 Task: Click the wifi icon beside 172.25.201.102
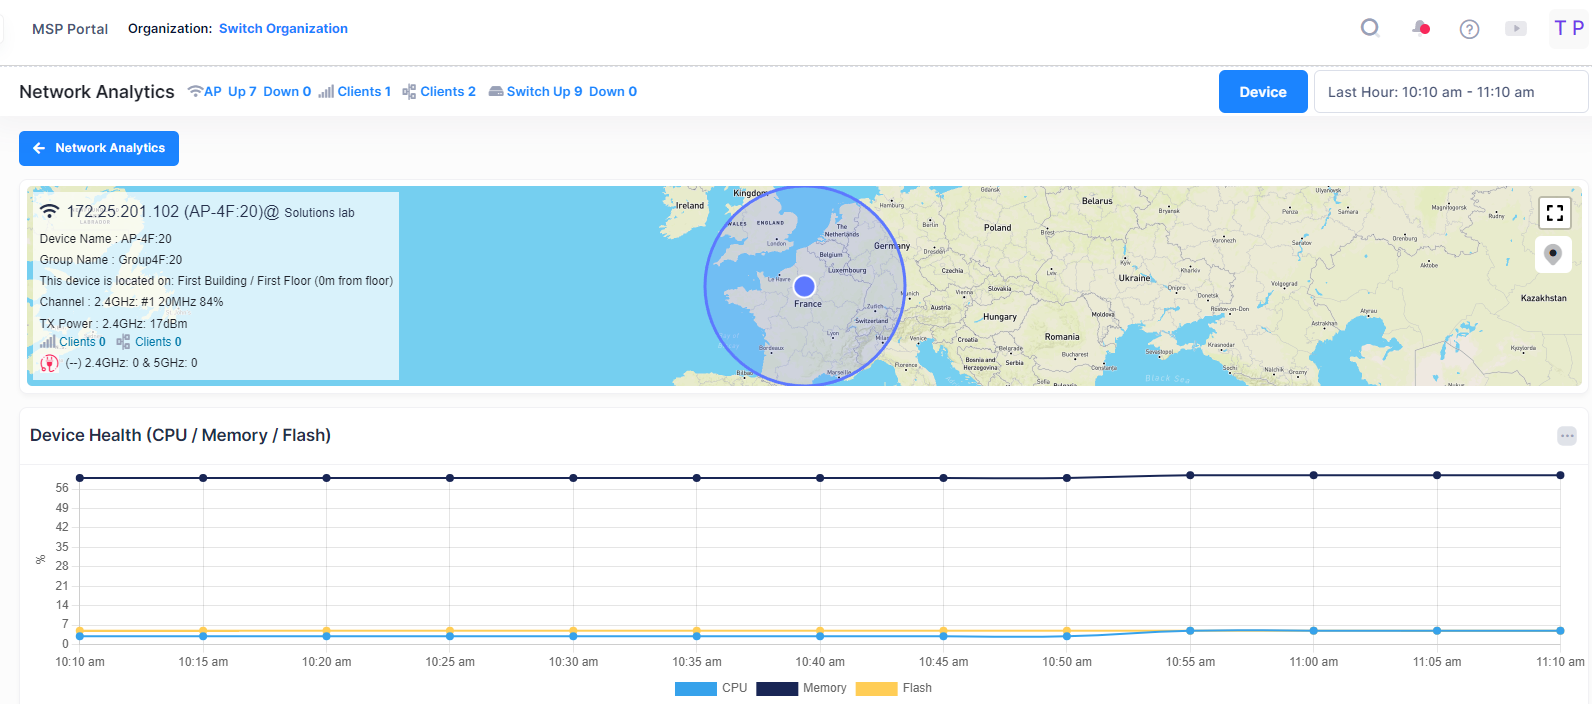(49, 211)
